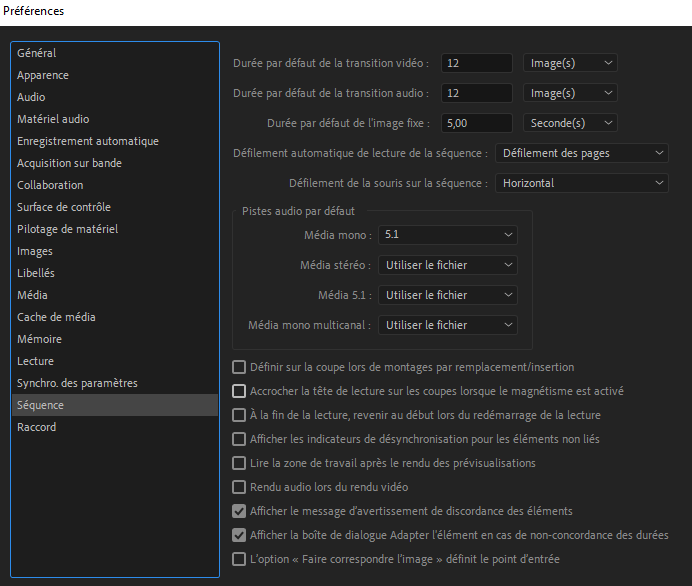Expand Défilement automatique de lecture dropdown
The height and width of the screenshot is (586, 692).
point(582,153)
